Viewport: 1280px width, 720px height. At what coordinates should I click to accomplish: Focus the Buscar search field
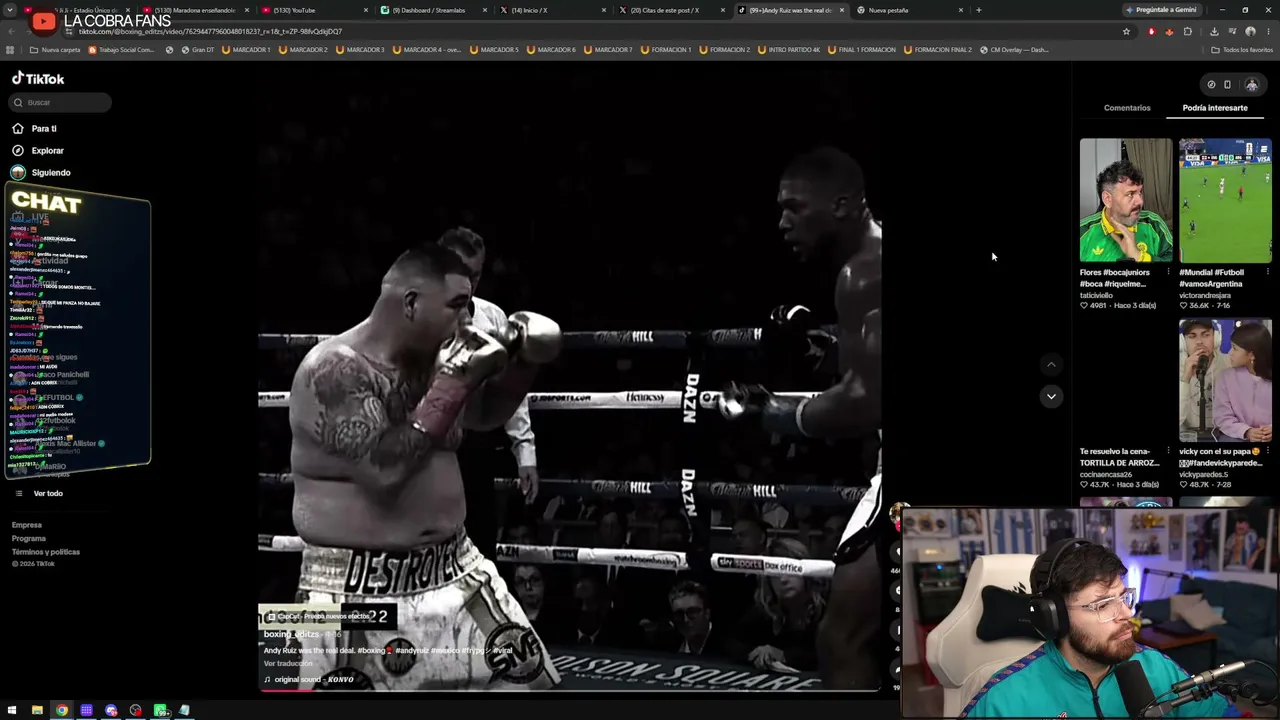[x=60, y=102]
